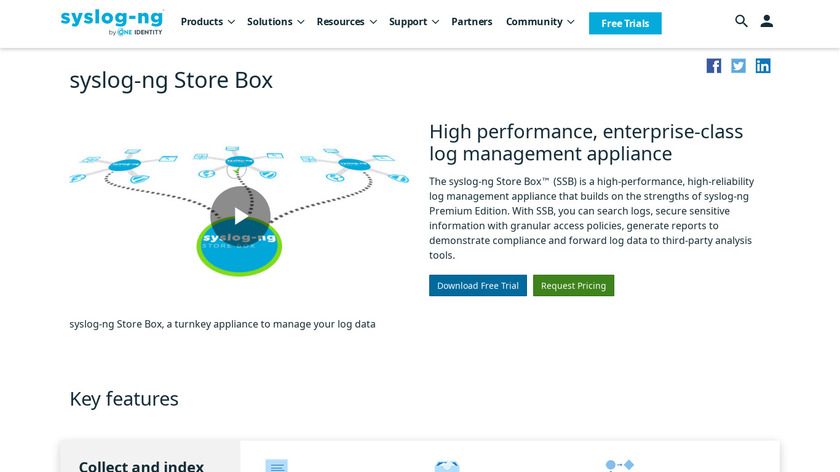This screenshot has width=840, height=472.
Task: Play the syslog-ng Store Box video
Action: [240, 215]
